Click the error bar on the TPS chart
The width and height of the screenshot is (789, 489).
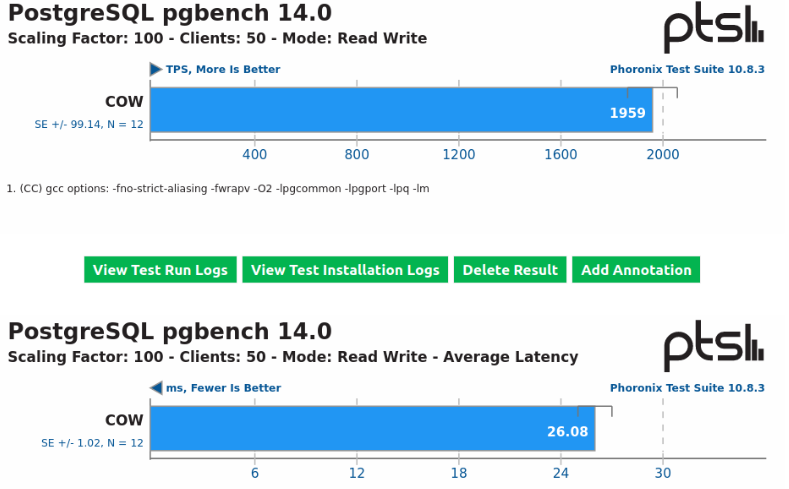pos(652,92)
